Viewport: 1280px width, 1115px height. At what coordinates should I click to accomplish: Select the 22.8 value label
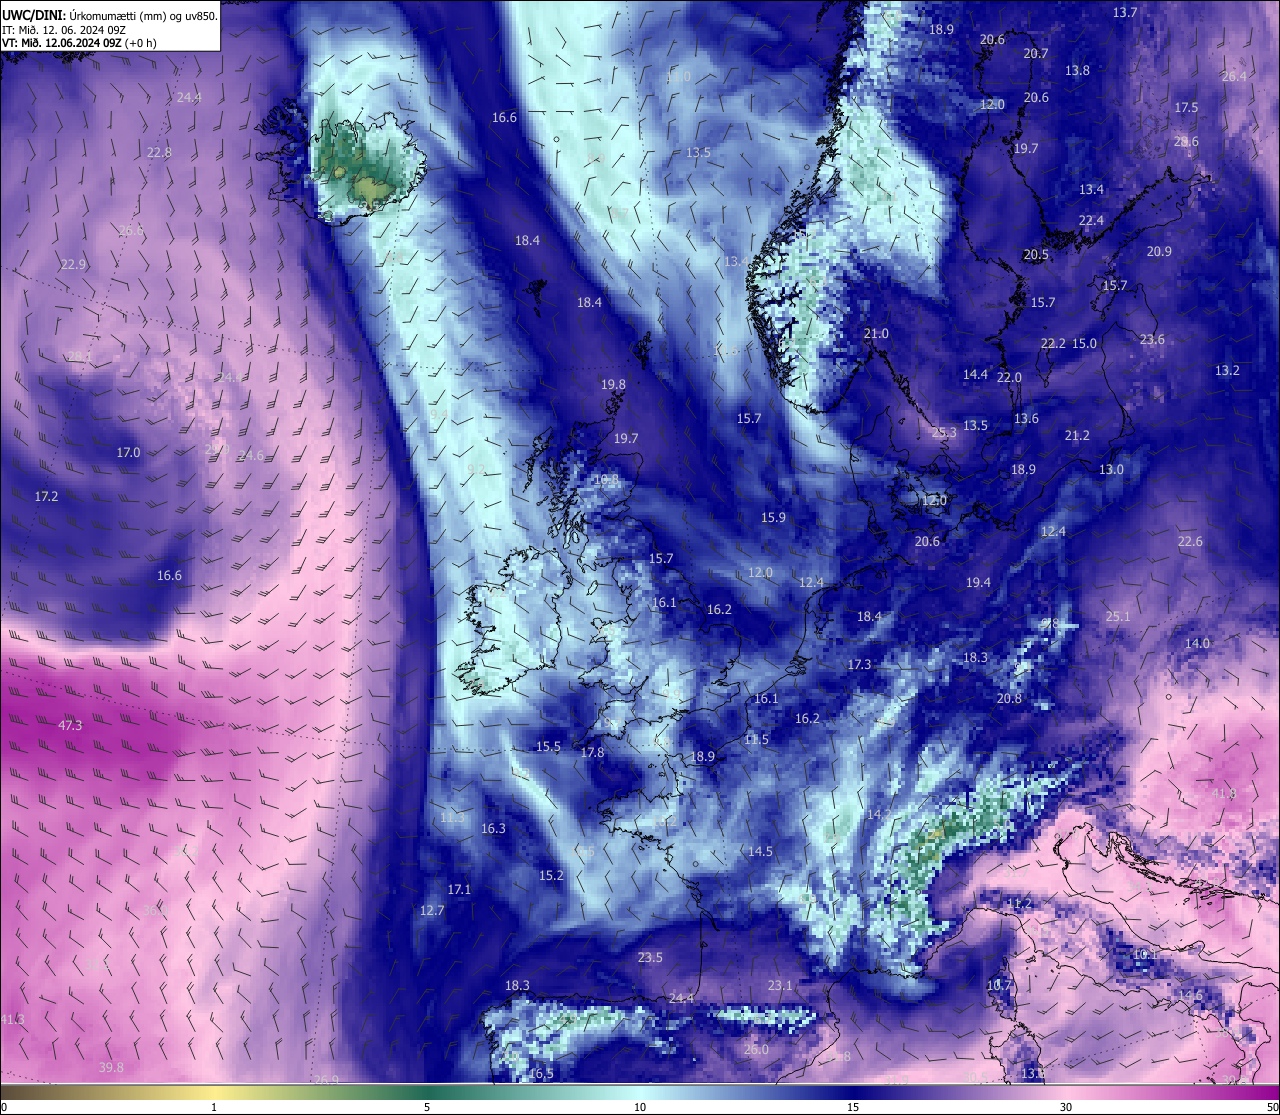(159, 153)
